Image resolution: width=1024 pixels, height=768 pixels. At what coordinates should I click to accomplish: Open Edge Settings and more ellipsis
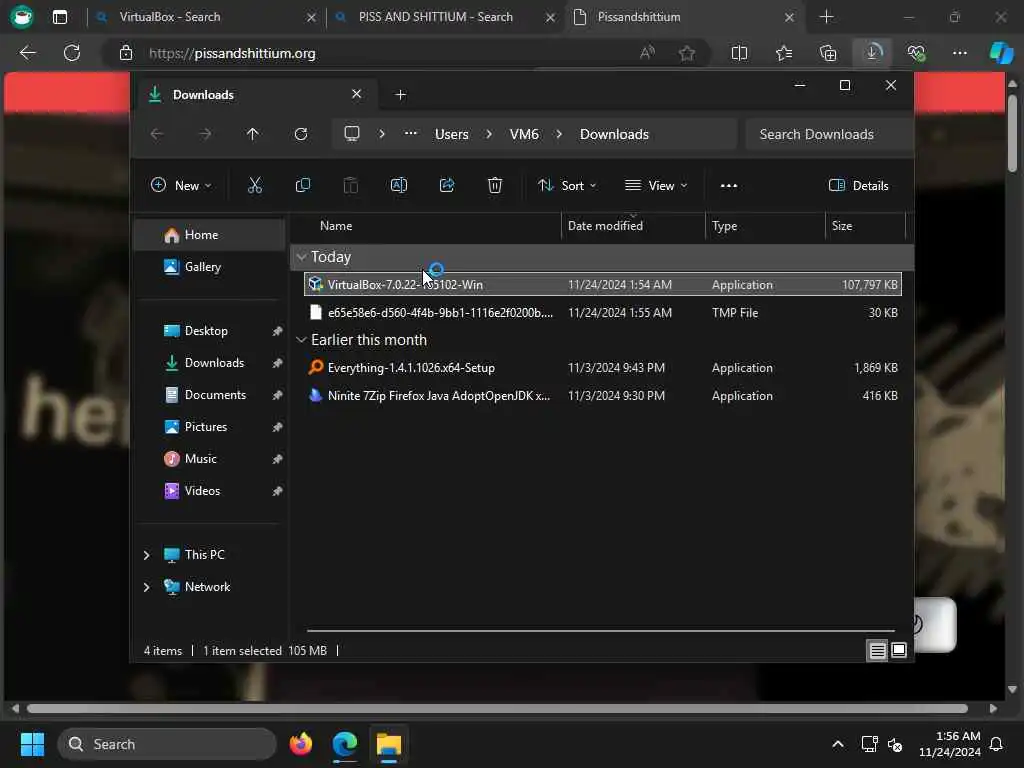point(959,53)
